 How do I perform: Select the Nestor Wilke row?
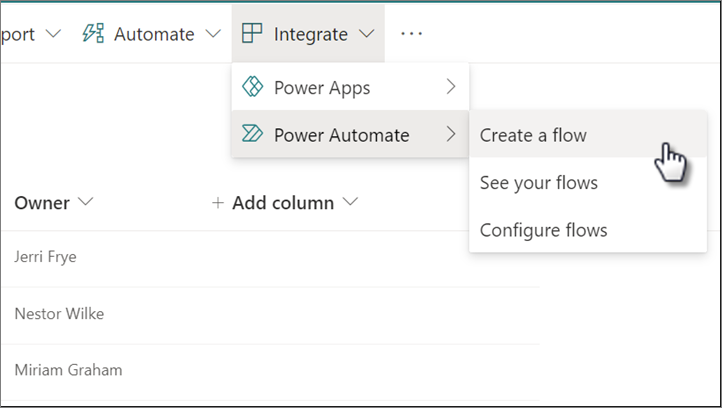(x=270, y=315)
